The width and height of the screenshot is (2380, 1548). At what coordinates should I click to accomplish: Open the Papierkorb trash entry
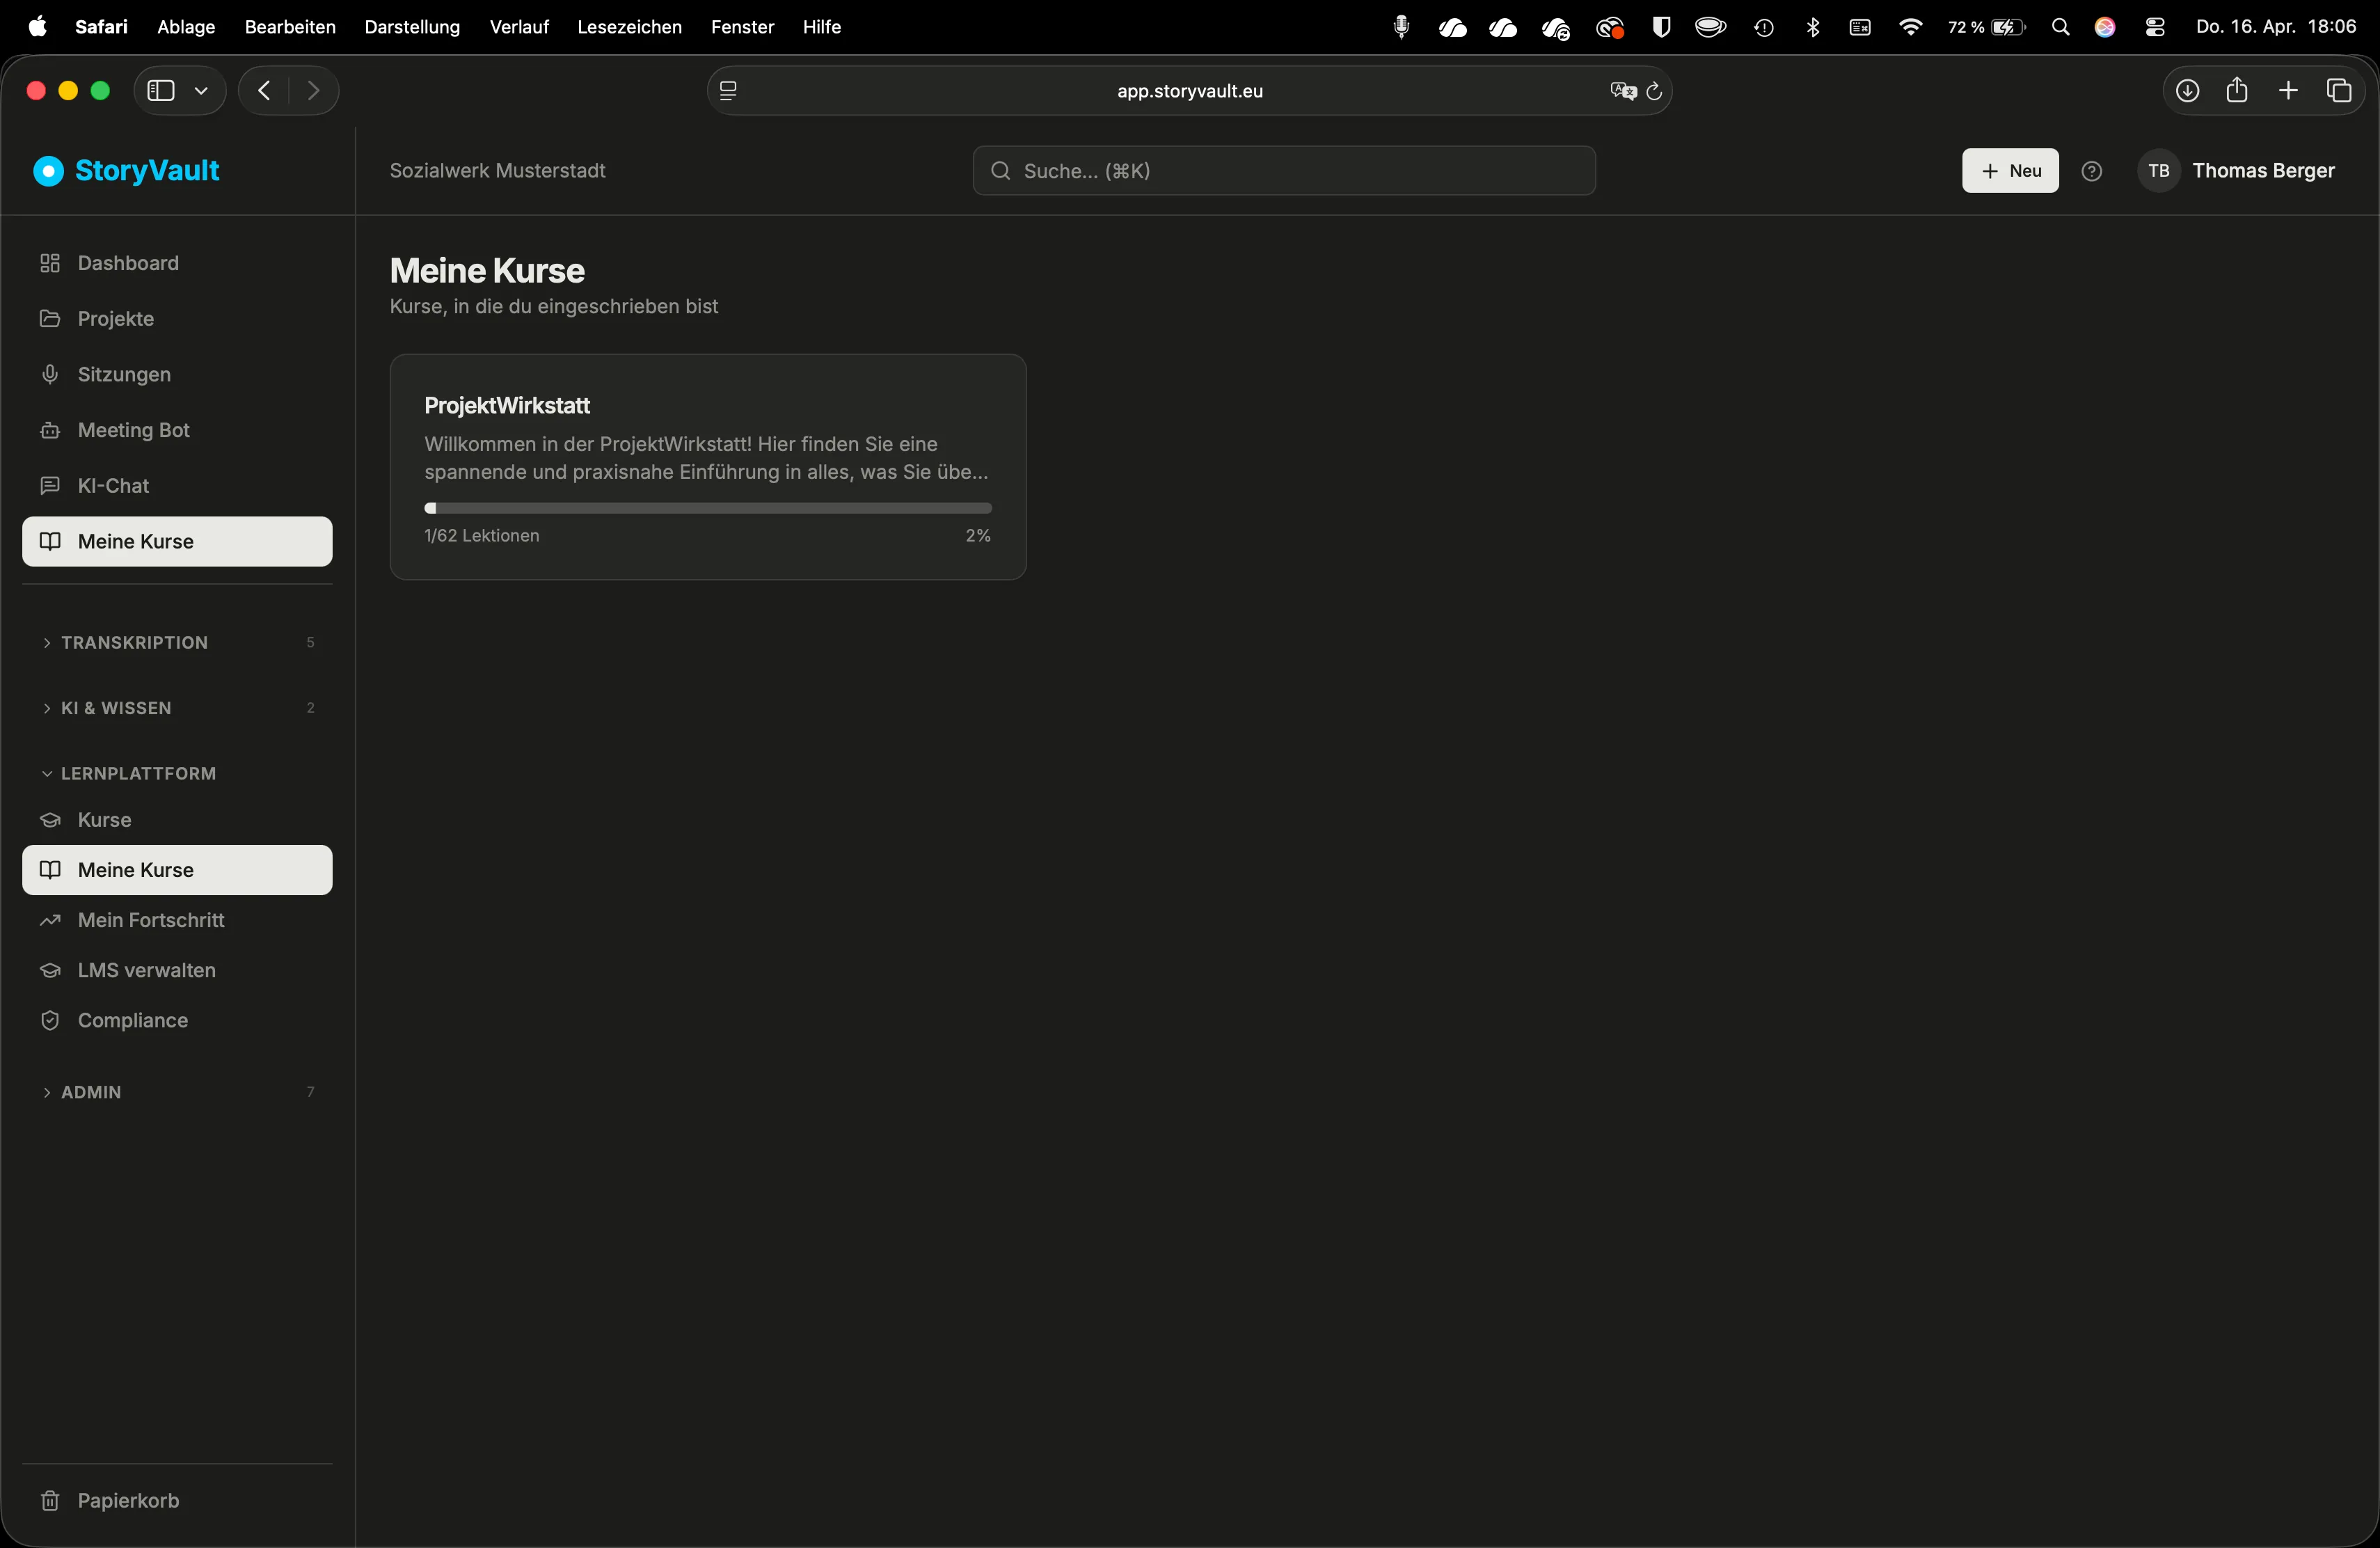(x=177, y=1500)
